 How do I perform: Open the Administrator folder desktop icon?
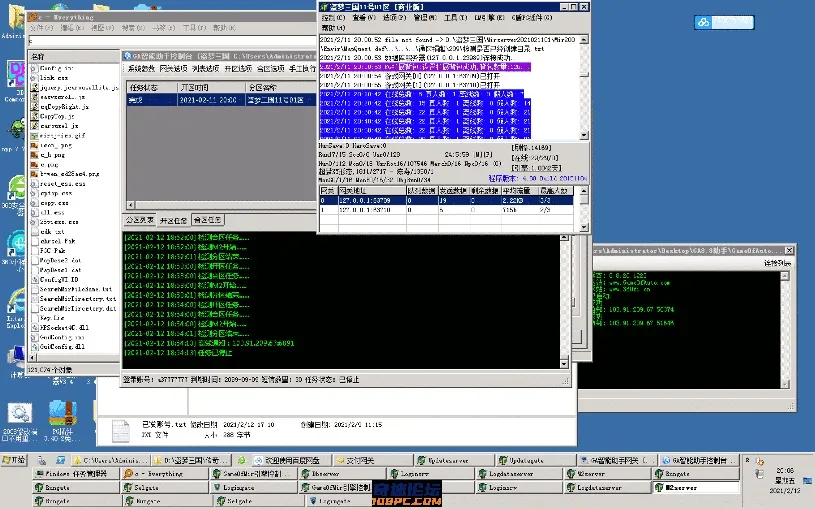[16, 19]
